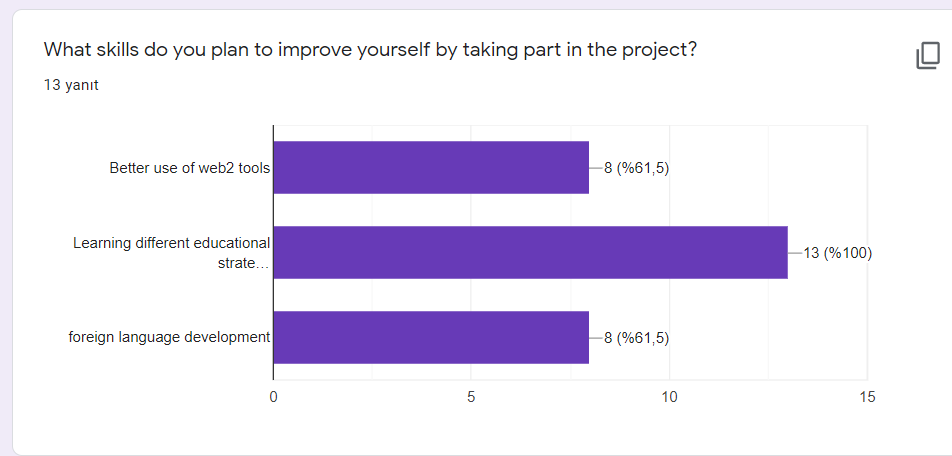Viewport: 952px width, 456px height.
Task: Click the 8 (%61,5) value beside foreign language bar
Action: tap(636, 337)
